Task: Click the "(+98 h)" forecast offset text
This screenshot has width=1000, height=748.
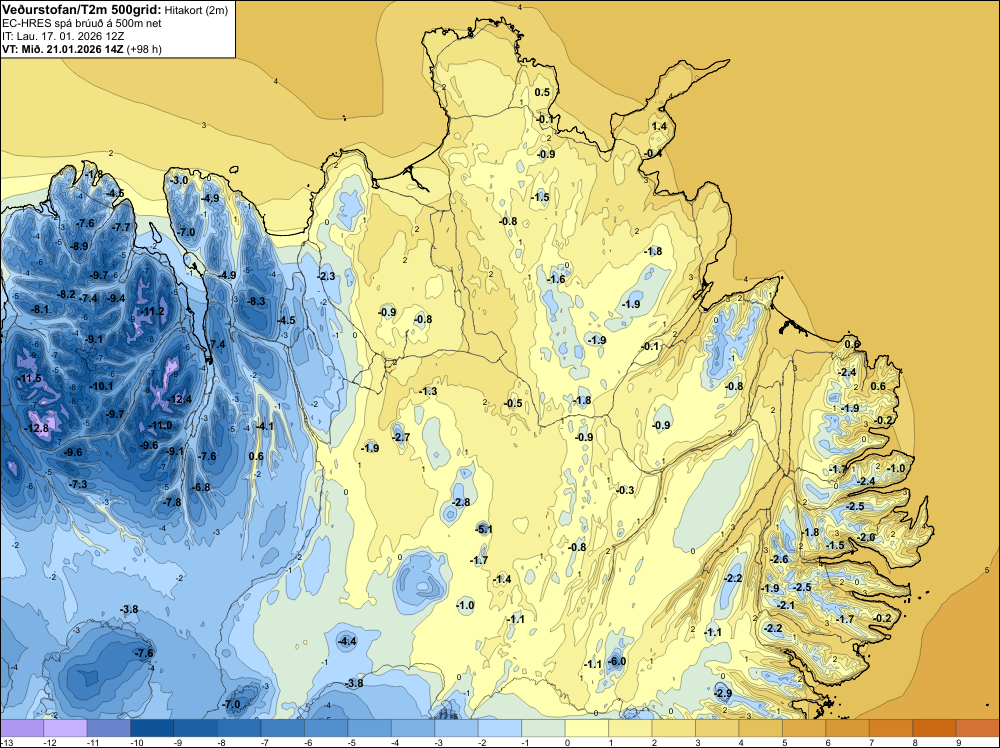Action: pos(144,49)
